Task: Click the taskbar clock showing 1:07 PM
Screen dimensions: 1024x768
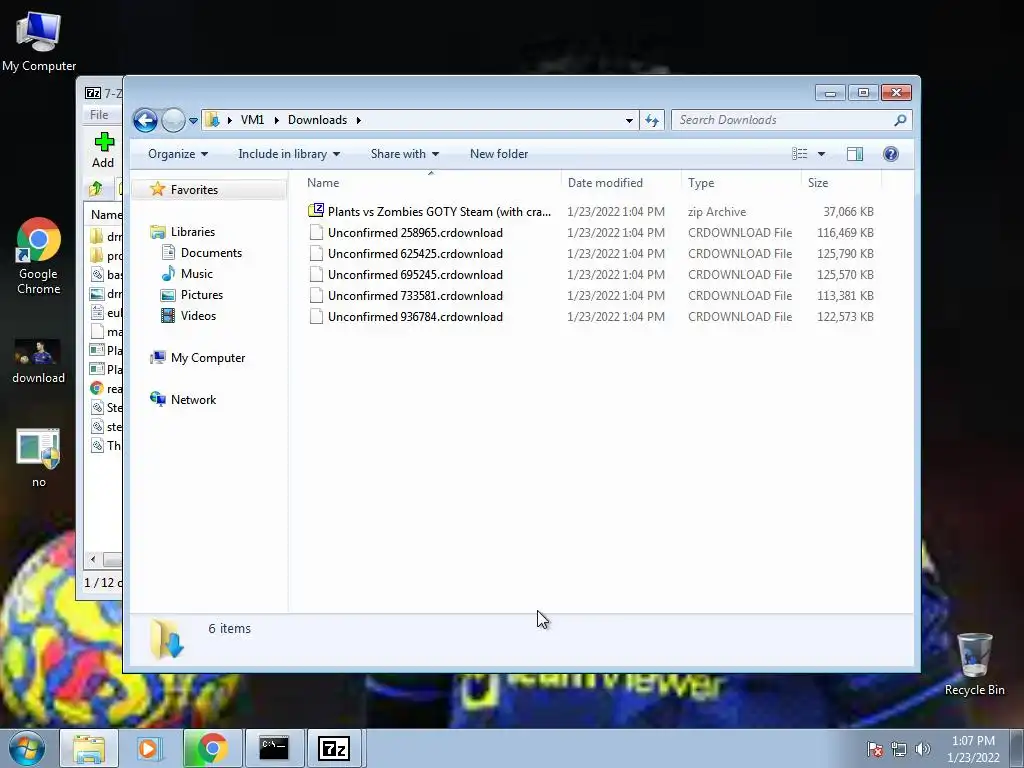Action: (x=973, y=749)
